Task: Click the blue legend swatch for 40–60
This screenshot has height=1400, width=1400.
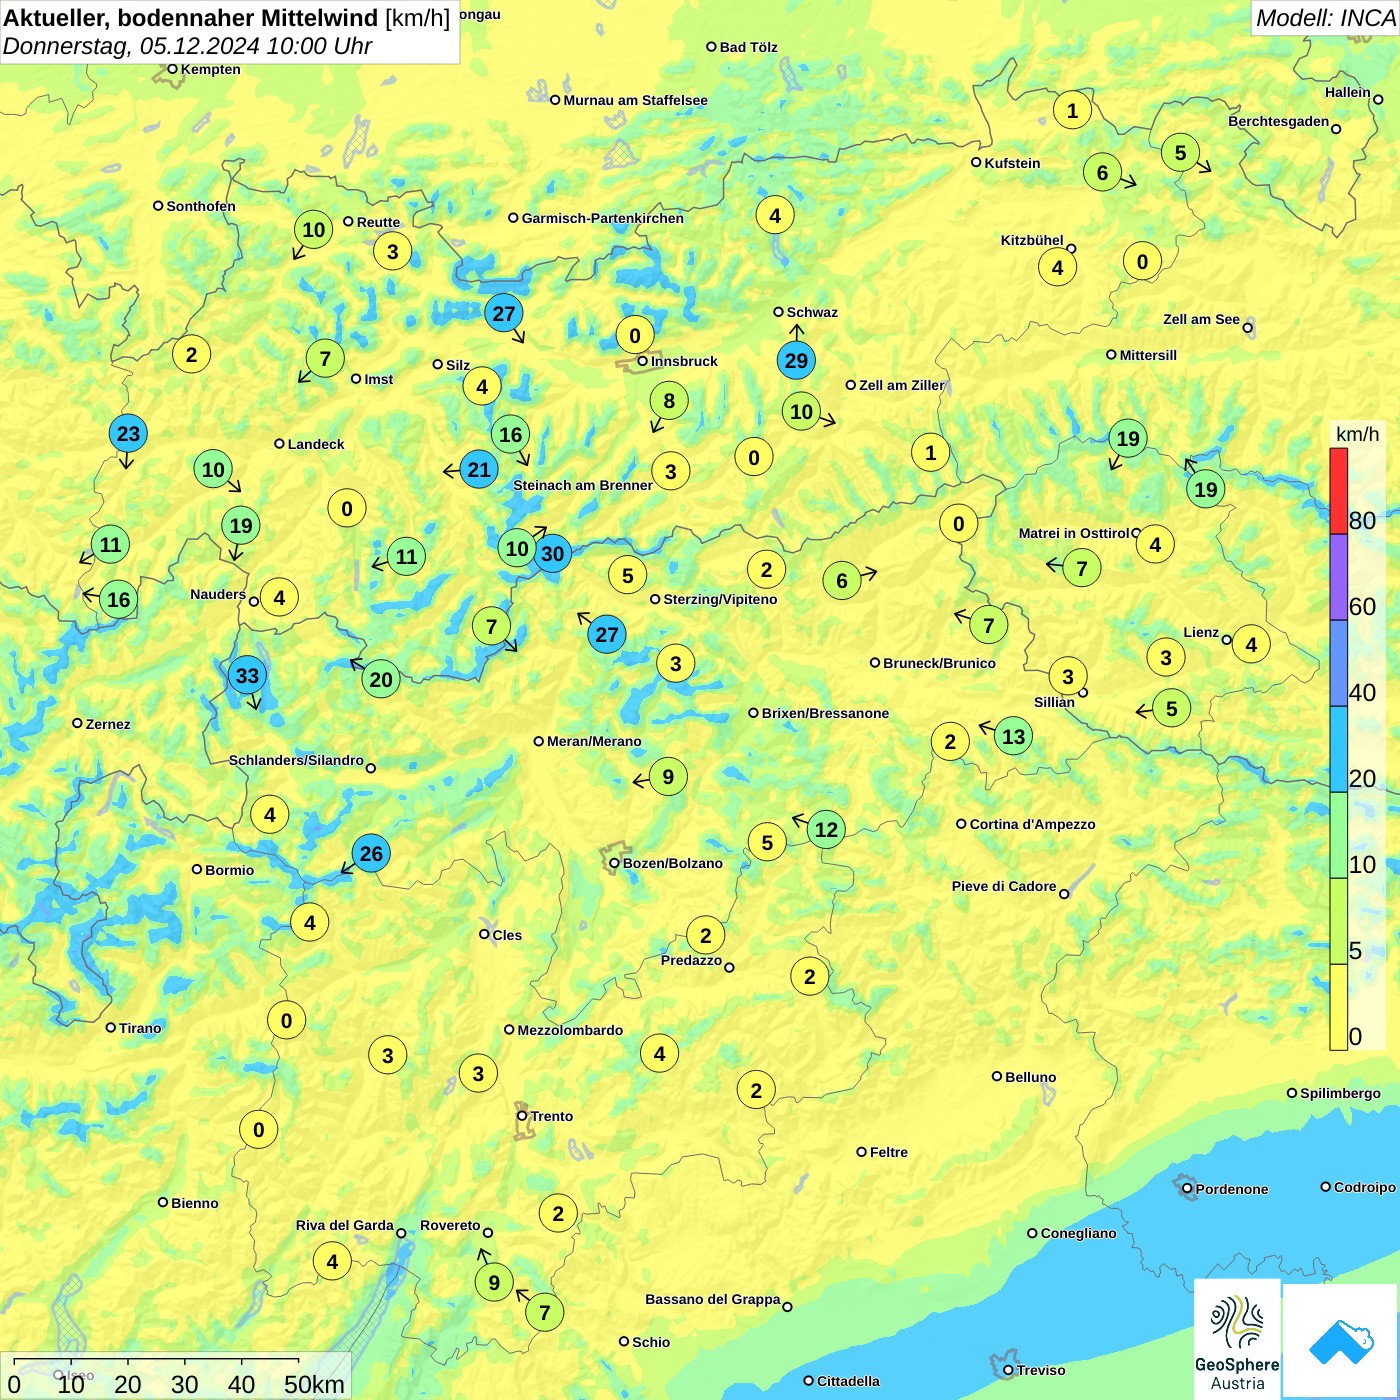Action: click(x=1338, y=663)
